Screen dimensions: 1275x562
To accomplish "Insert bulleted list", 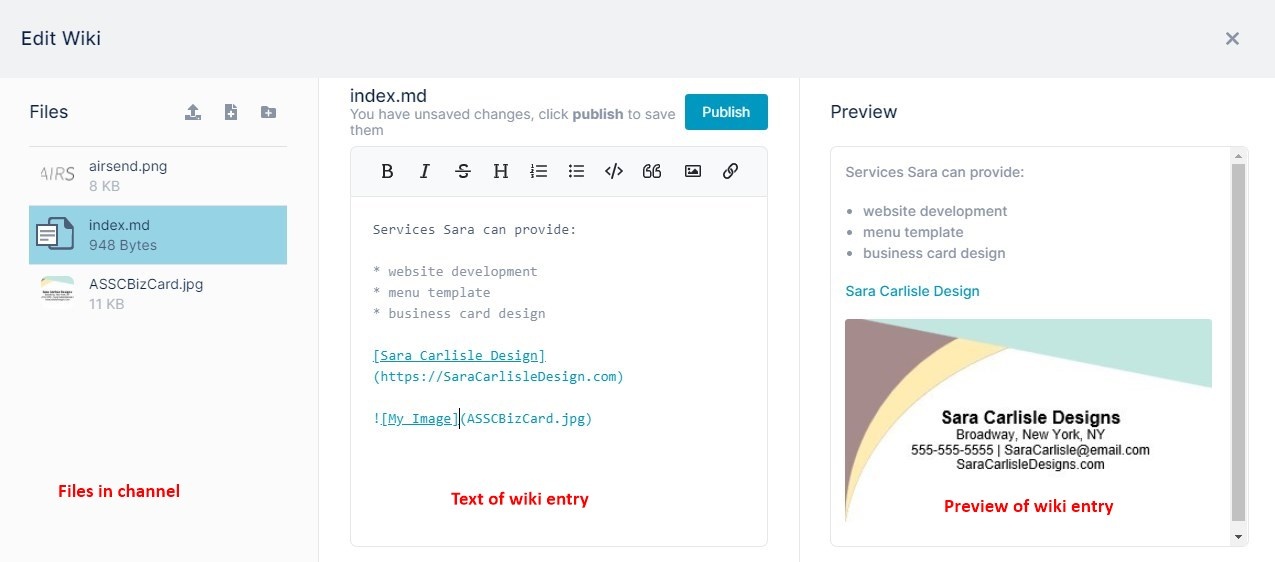I will (576, 171).
